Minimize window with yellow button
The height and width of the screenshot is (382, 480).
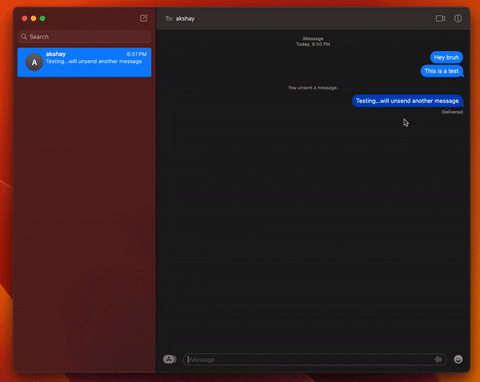pos(33,18)
